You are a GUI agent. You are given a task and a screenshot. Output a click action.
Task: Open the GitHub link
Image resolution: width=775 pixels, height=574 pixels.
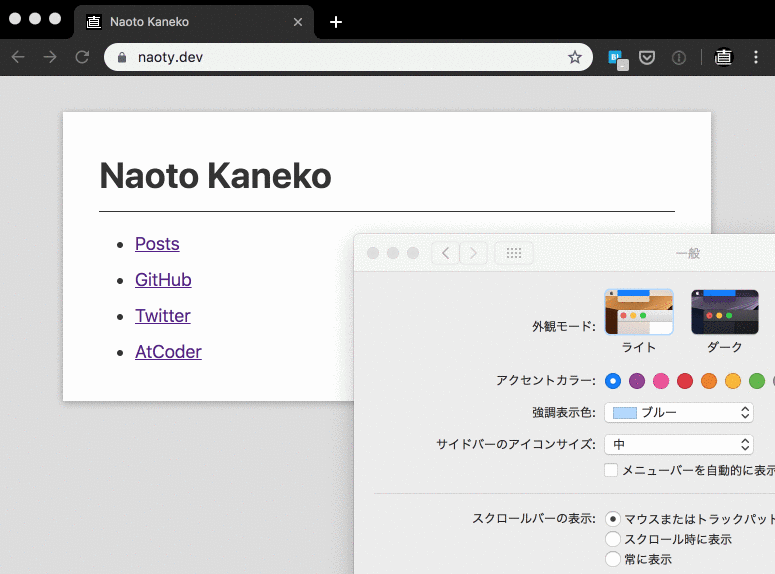[x=163, y=280]
